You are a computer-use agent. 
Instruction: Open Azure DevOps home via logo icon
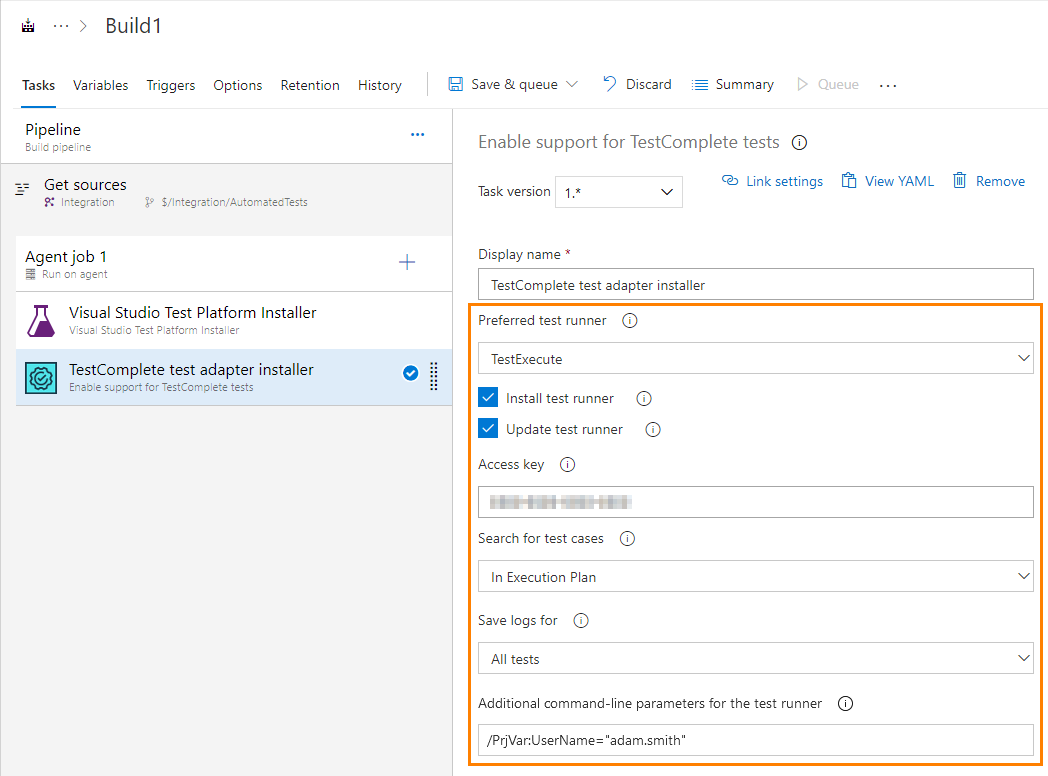coord(27,24)
